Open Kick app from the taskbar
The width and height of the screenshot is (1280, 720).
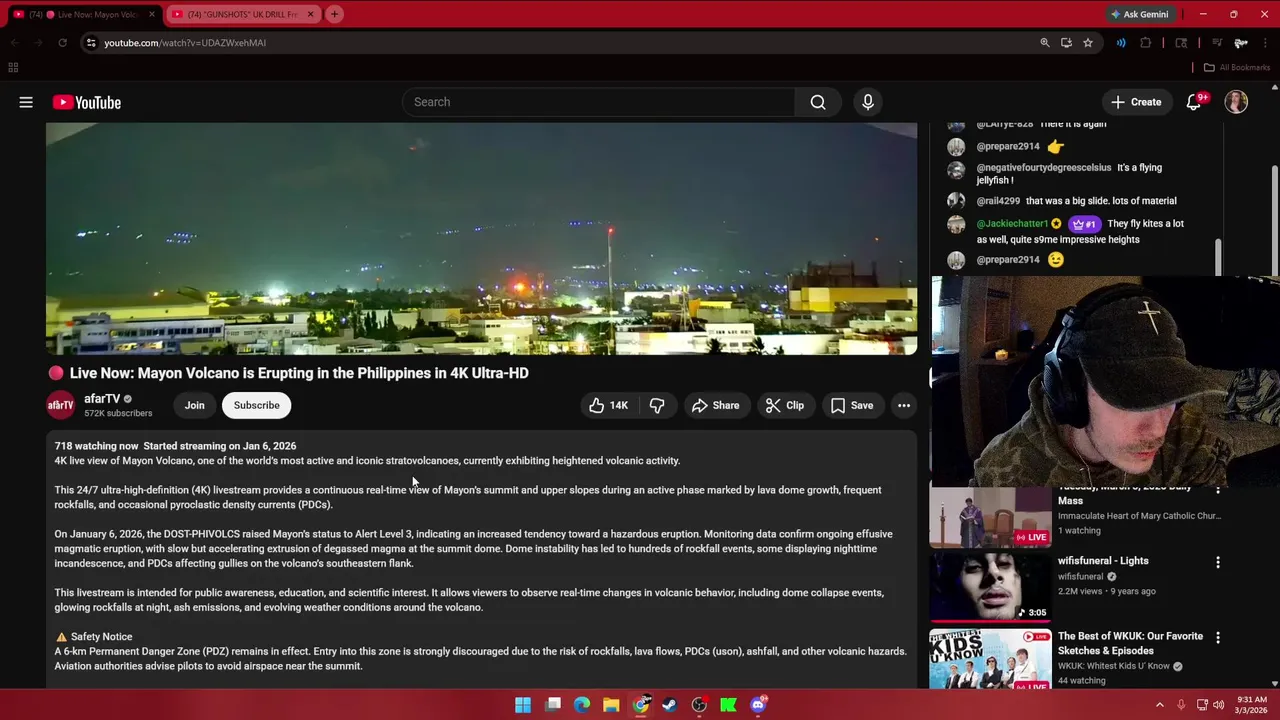coord(729,705)
